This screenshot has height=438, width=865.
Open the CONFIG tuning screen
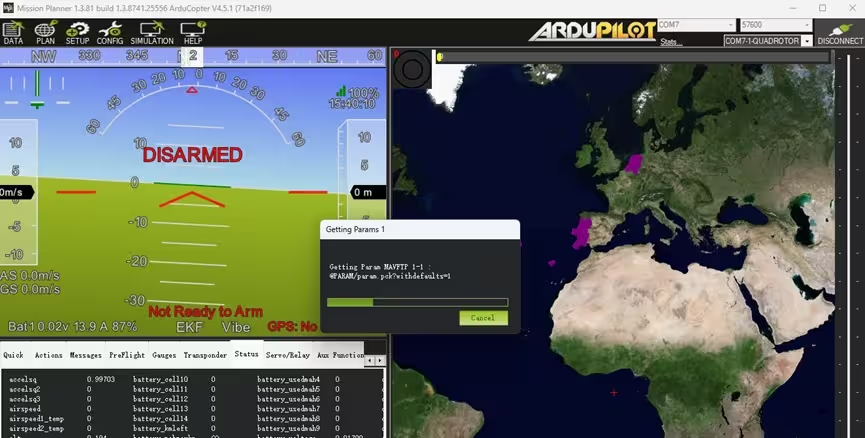tap(110, 33)
